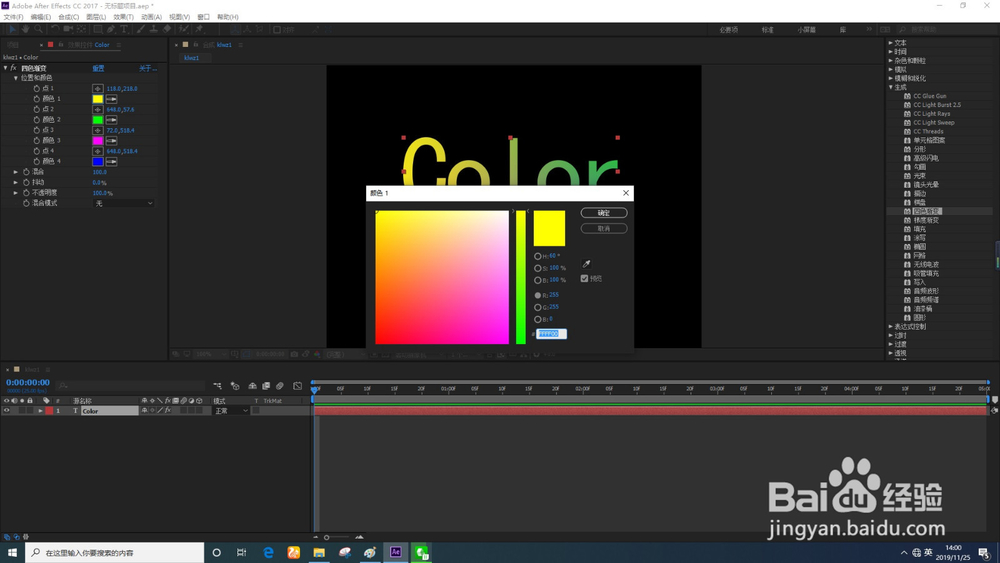The height and width of the screenshot is (563, 1000).
Task: Expand the 混合 property
Action: (x=16, y=172)
